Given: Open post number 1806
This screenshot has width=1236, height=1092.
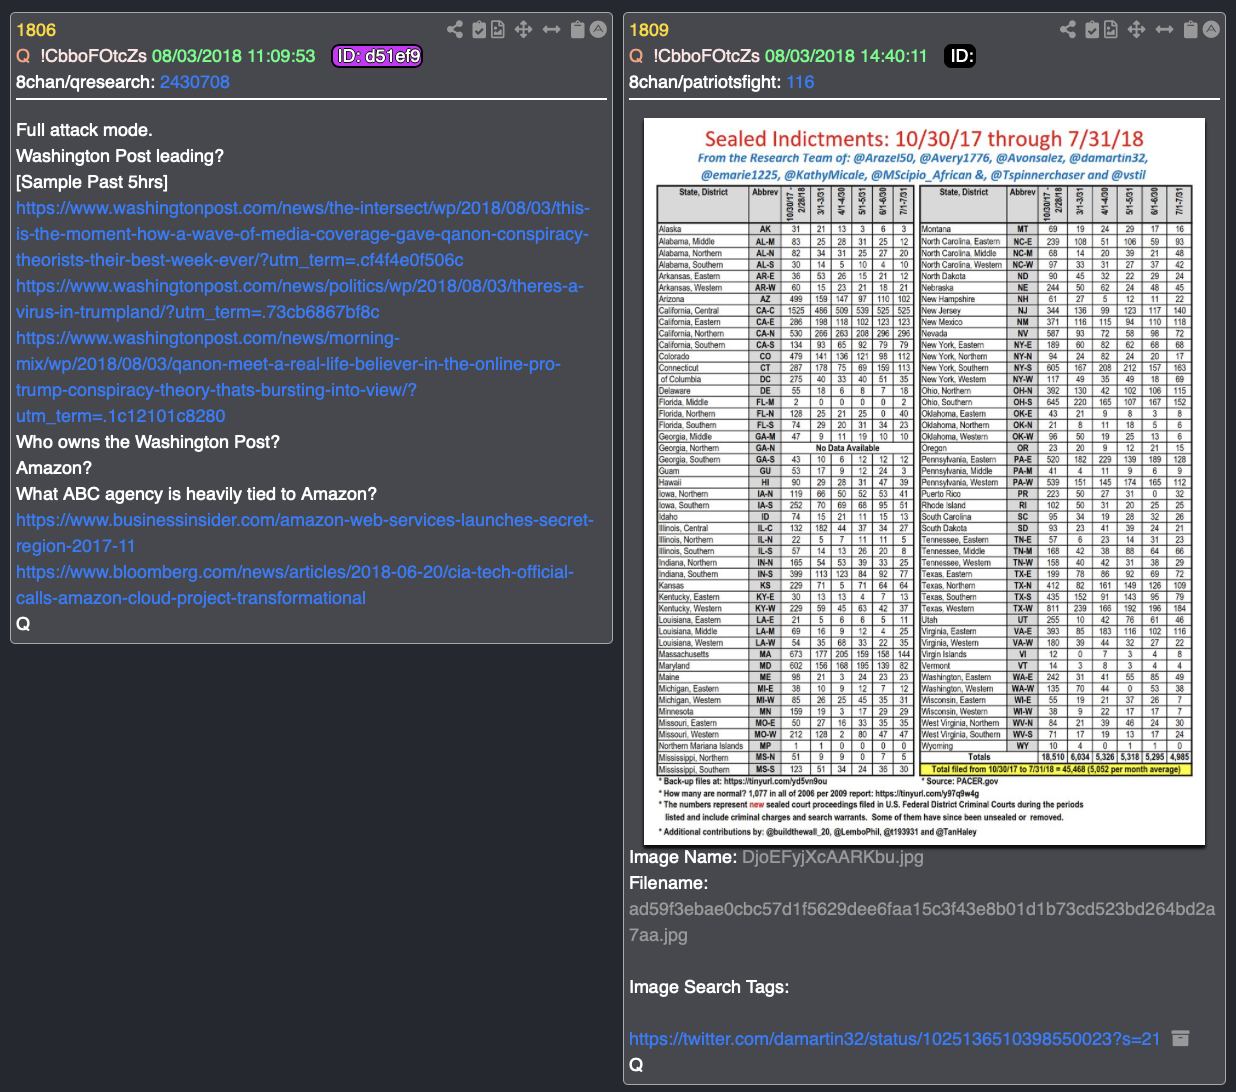Looking at the screenshot, I should click(x=36, y=30).
